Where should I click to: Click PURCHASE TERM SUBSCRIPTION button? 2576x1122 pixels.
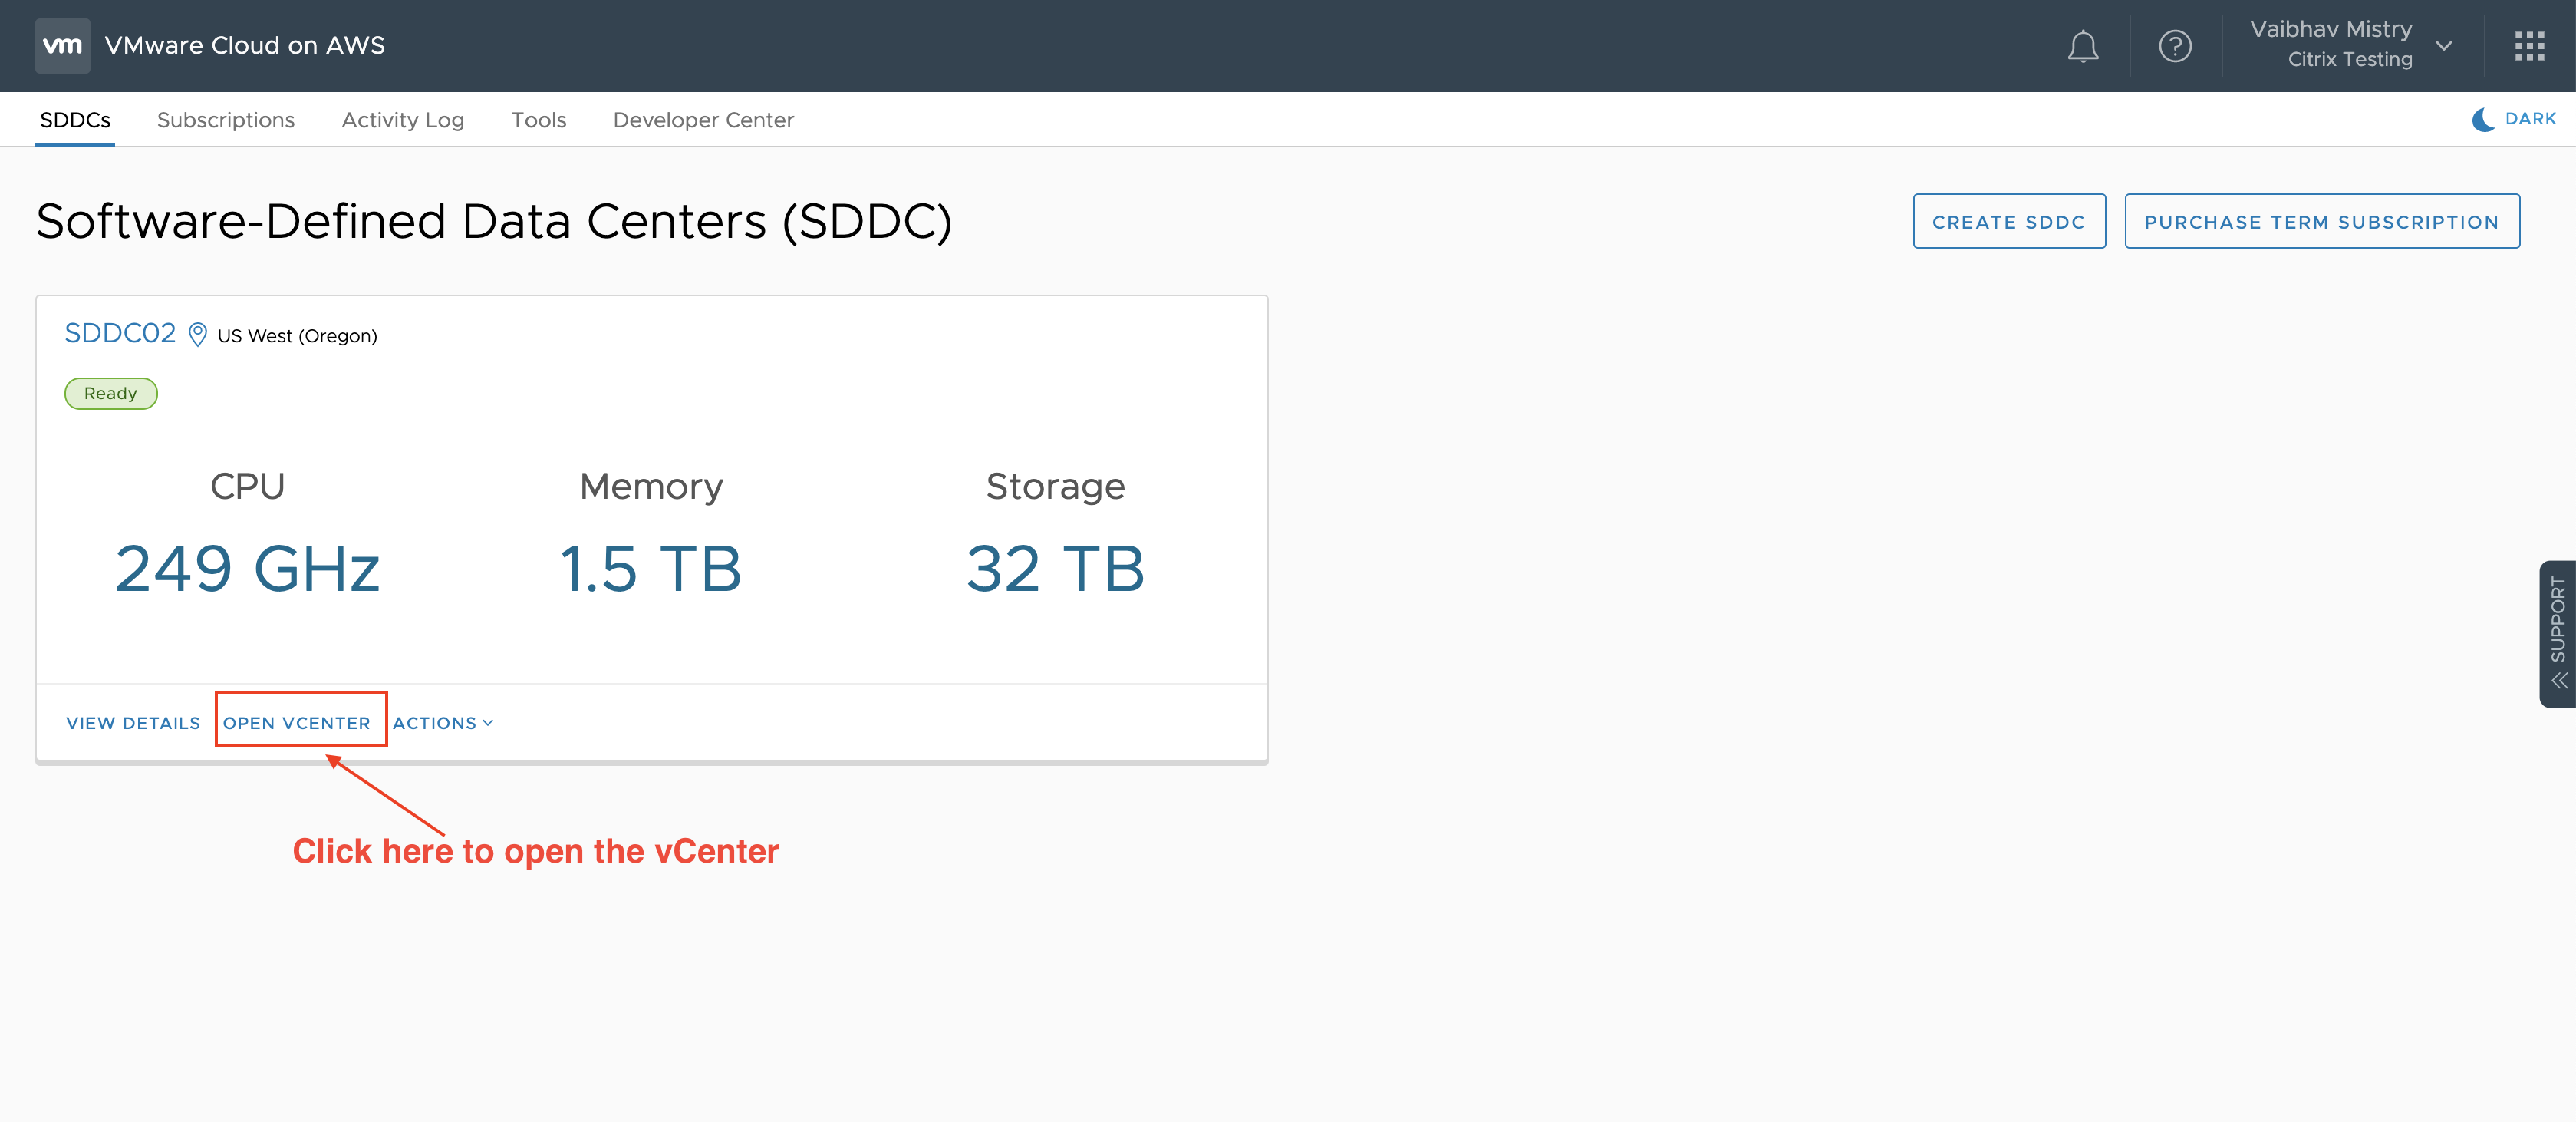[2321, 220]
